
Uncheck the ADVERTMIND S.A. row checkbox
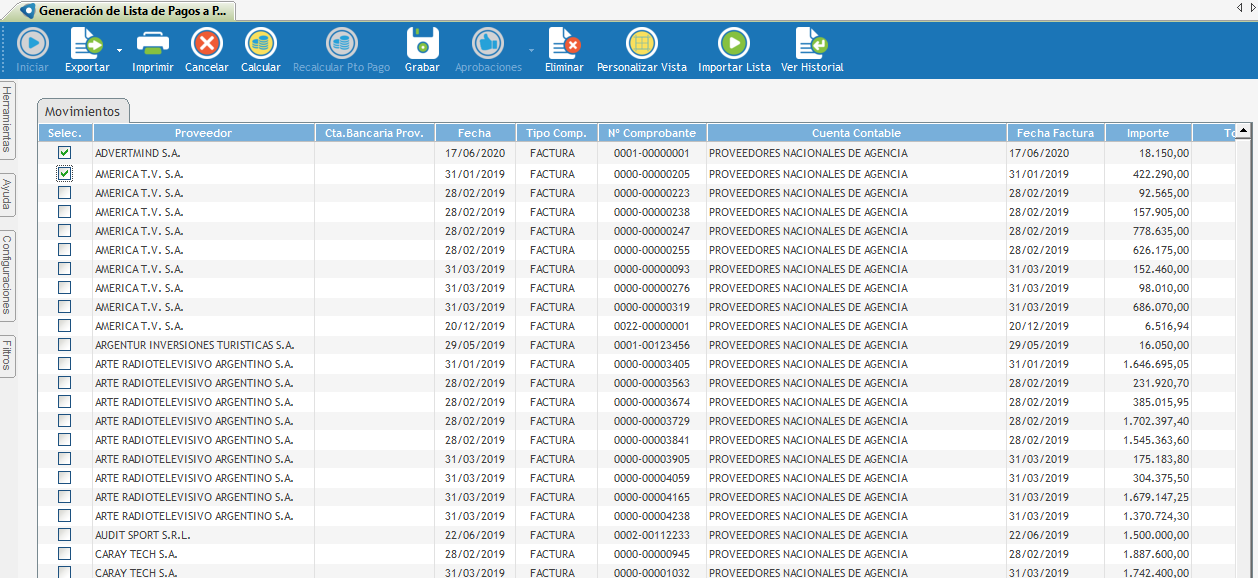65,153
